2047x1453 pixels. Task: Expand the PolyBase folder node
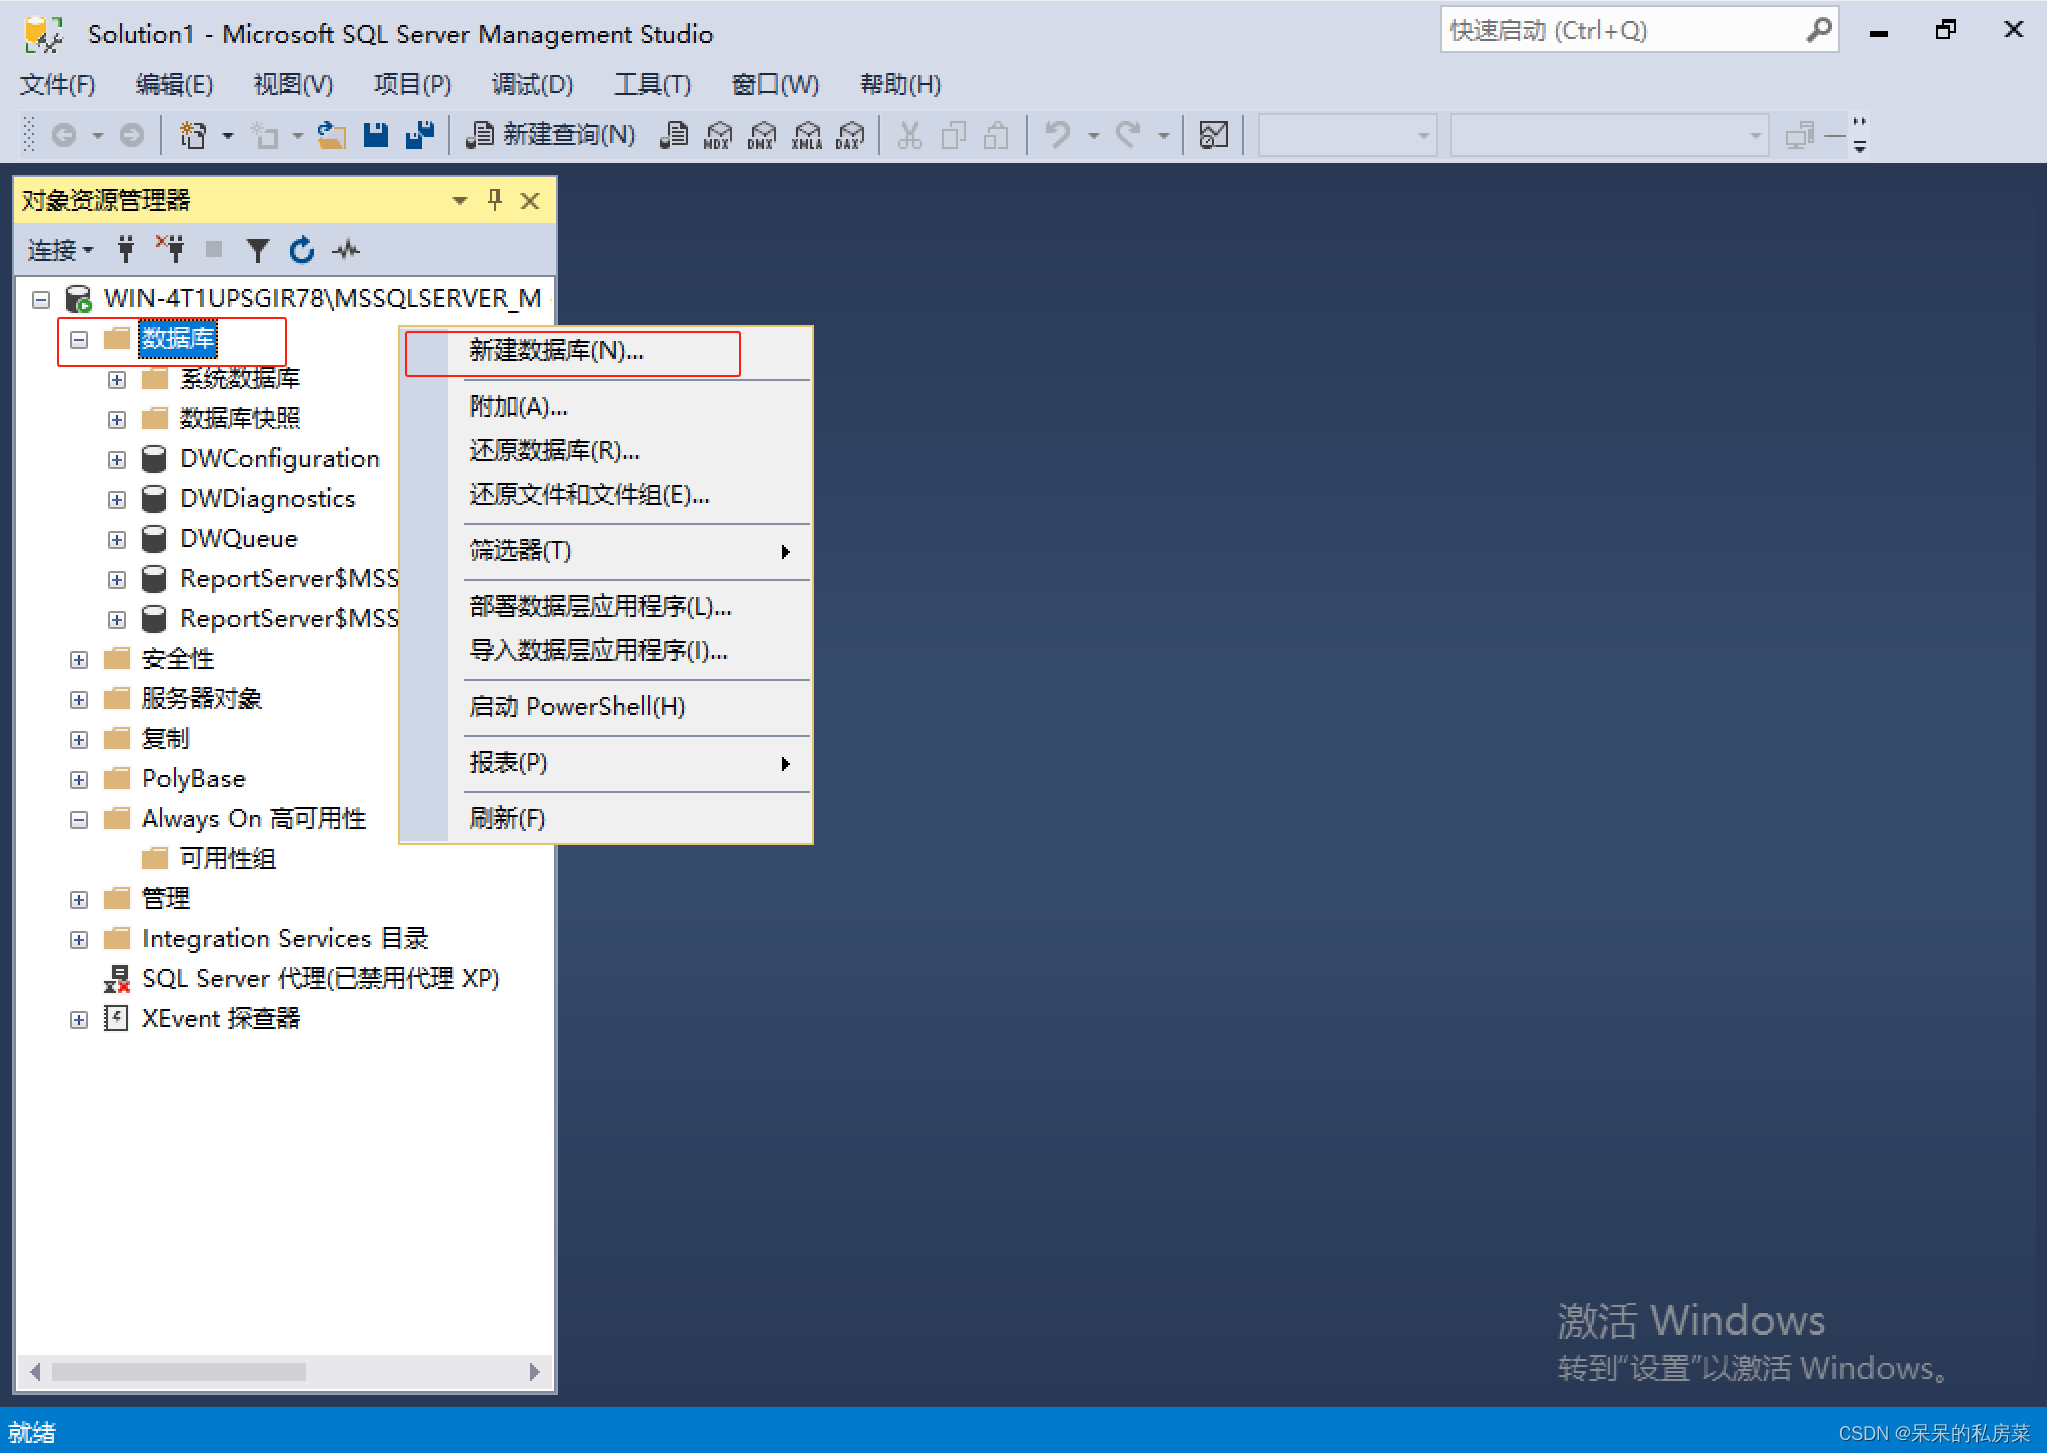tap(79, 780)
